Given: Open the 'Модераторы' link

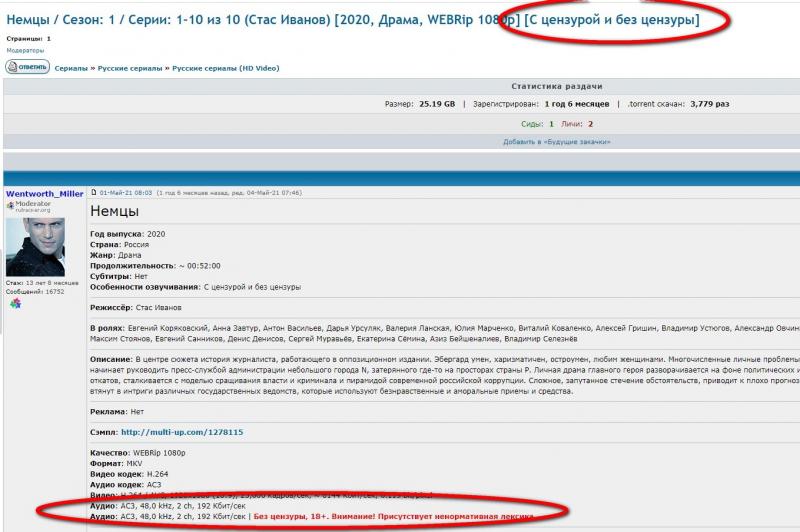Looking at the screenshot, I should [x=25, y=49].
